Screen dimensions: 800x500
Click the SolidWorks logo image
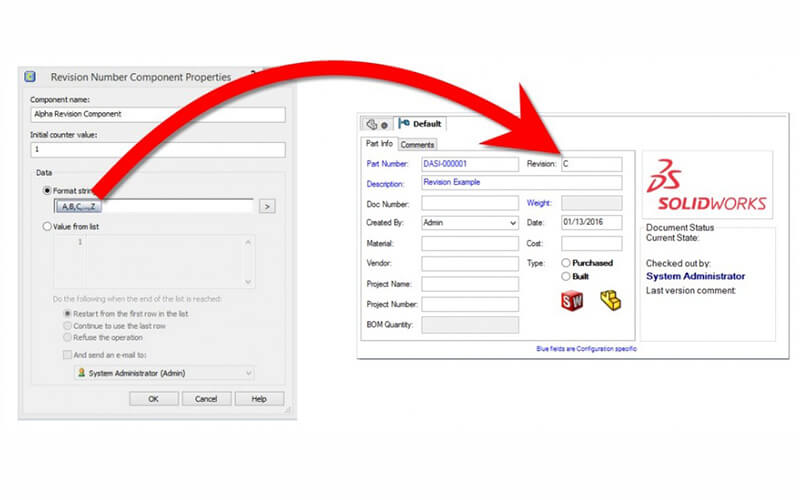[706, 187]
